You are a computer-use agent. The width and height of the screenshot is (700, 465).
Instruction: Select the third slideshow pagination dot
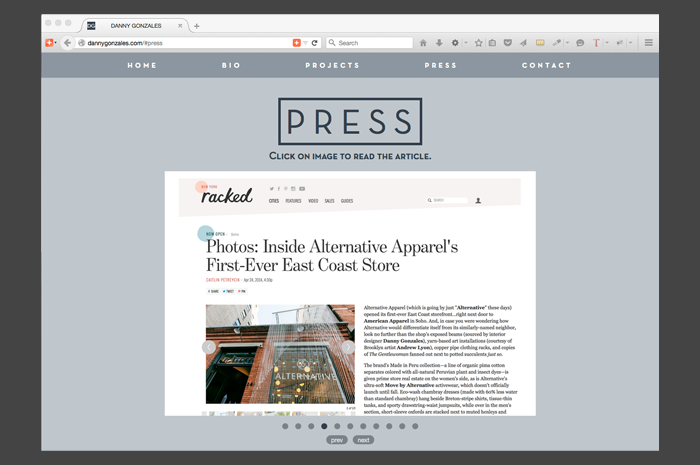click(311, 426)
